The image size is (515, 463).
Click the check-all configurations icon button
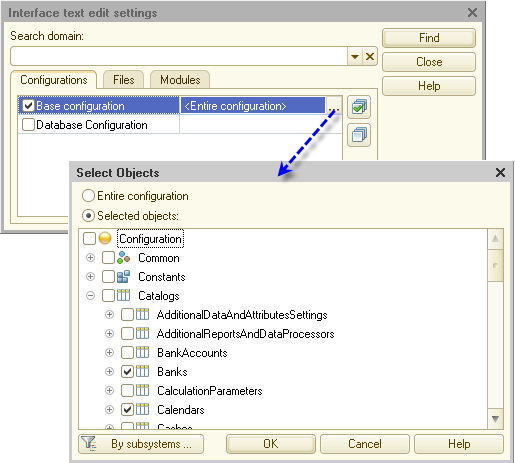pos(359,107)
